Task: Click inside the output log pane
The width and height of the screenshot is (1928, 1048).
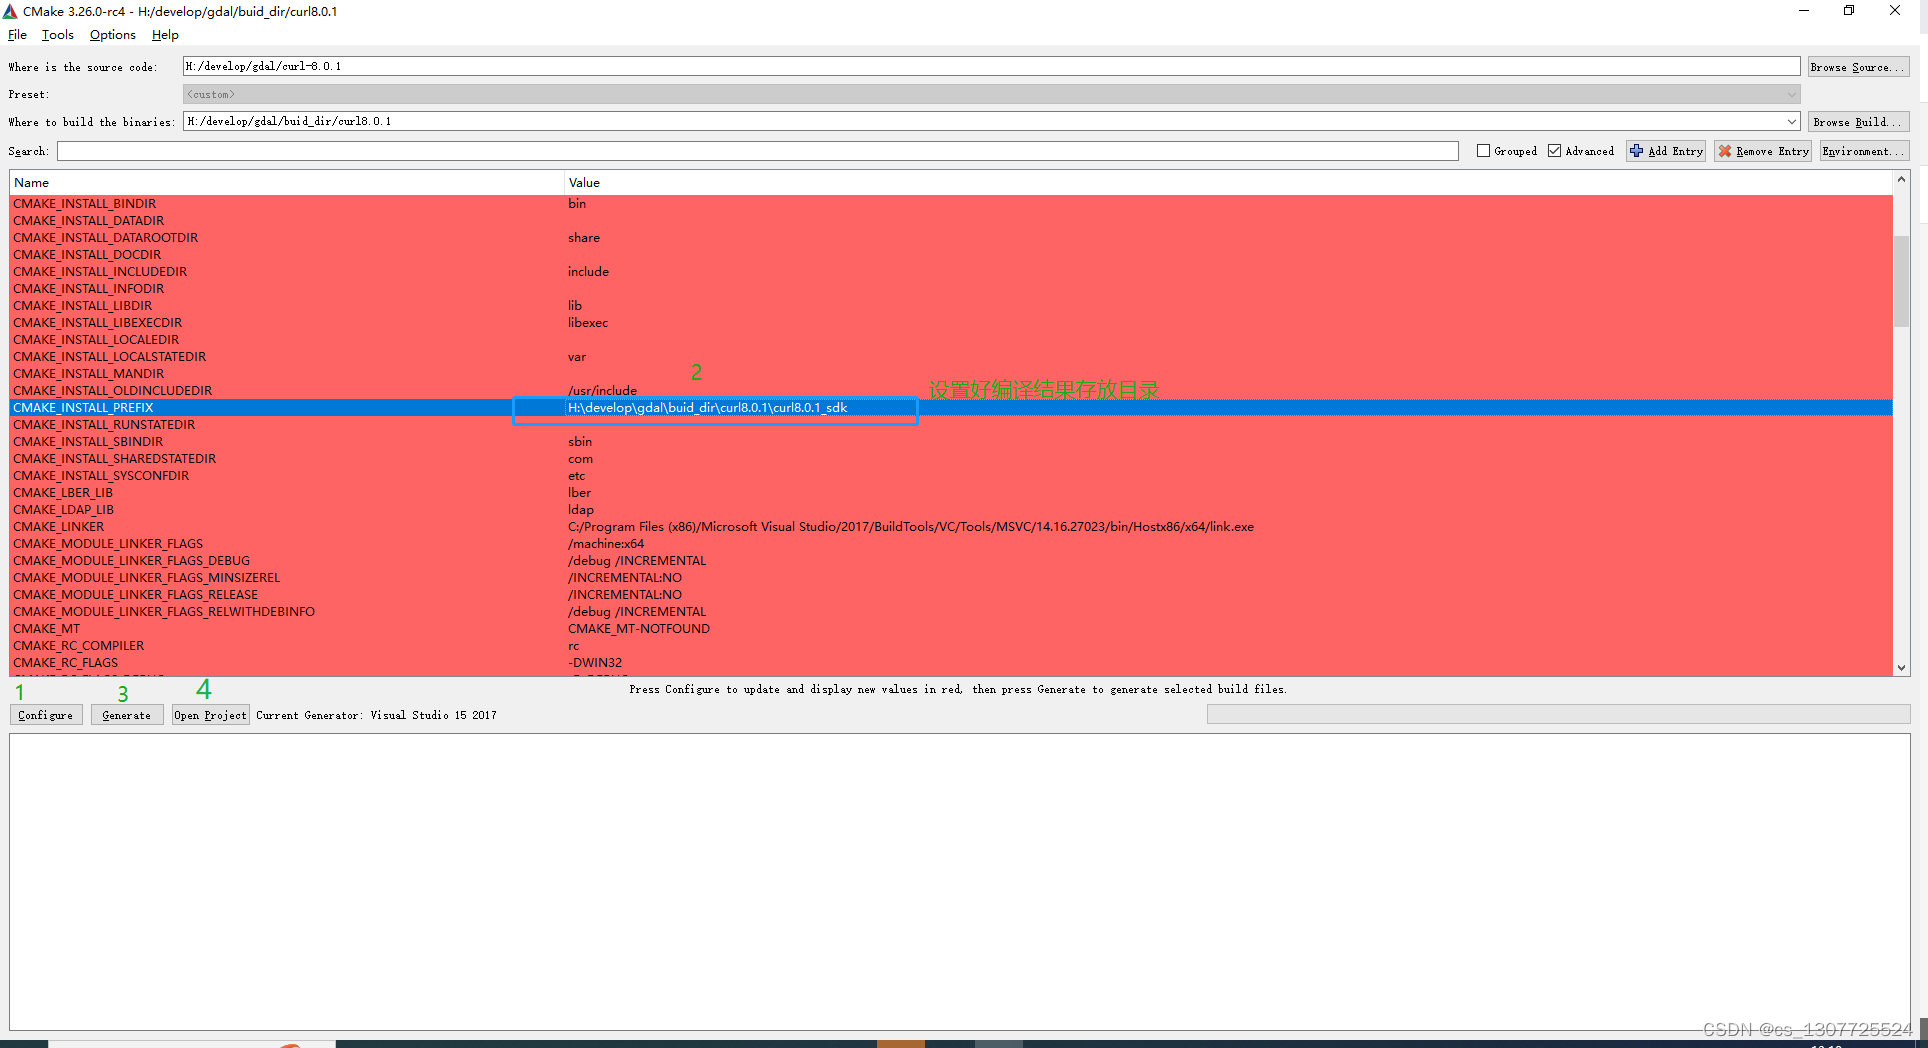Action: 960,882
